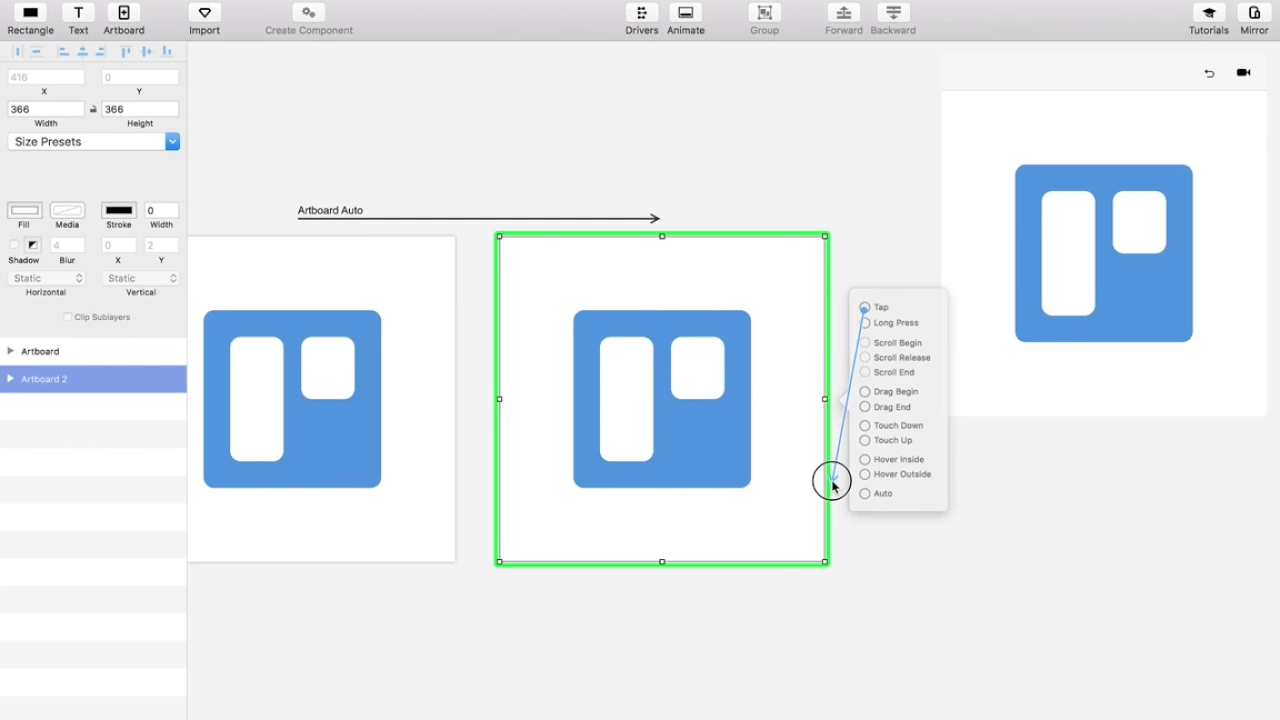Click align vertical centers icon

[146, 51]
